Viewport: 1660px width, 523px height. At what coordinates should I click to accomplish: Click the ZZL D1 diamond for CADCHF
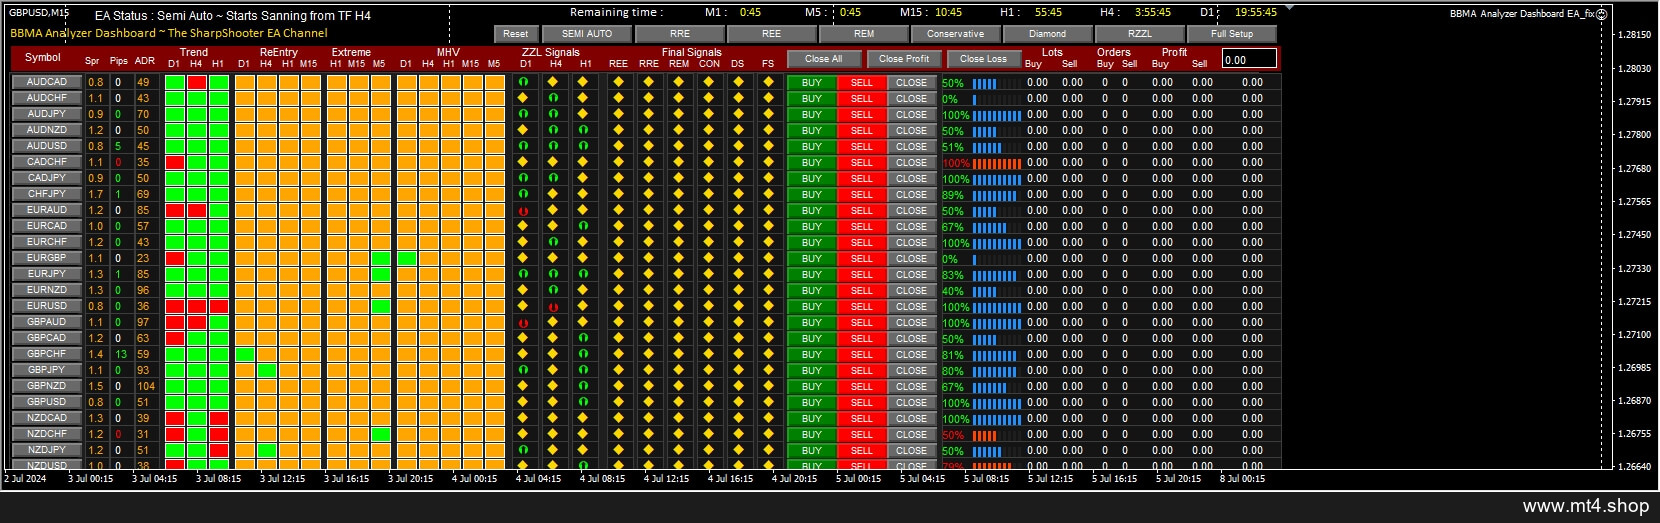(x=523, y=162)
